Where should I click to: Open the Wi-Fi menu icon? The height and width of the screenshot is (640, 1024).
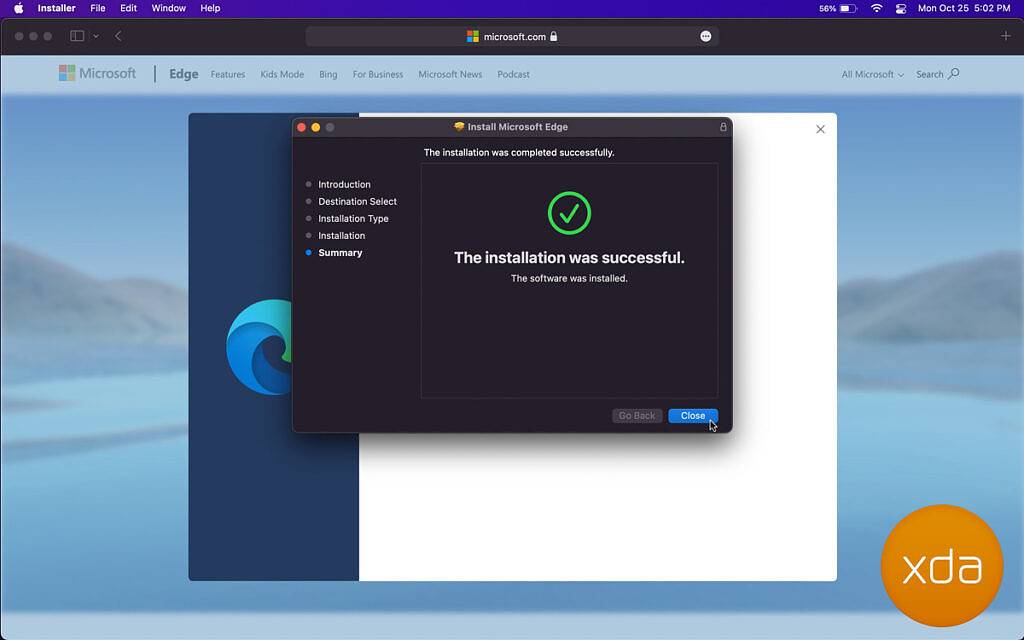click(x=876, y=8)
